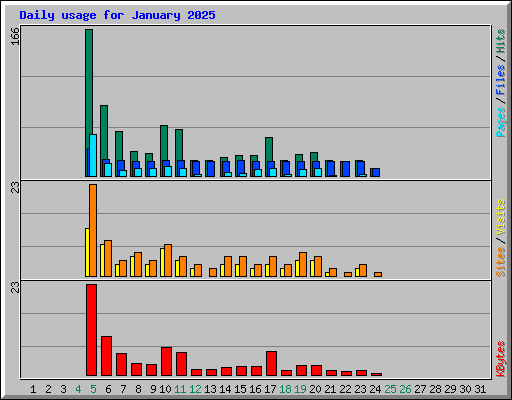
Task: Click the red 'KBytes' legend label
Action: [x=500, y=359]
